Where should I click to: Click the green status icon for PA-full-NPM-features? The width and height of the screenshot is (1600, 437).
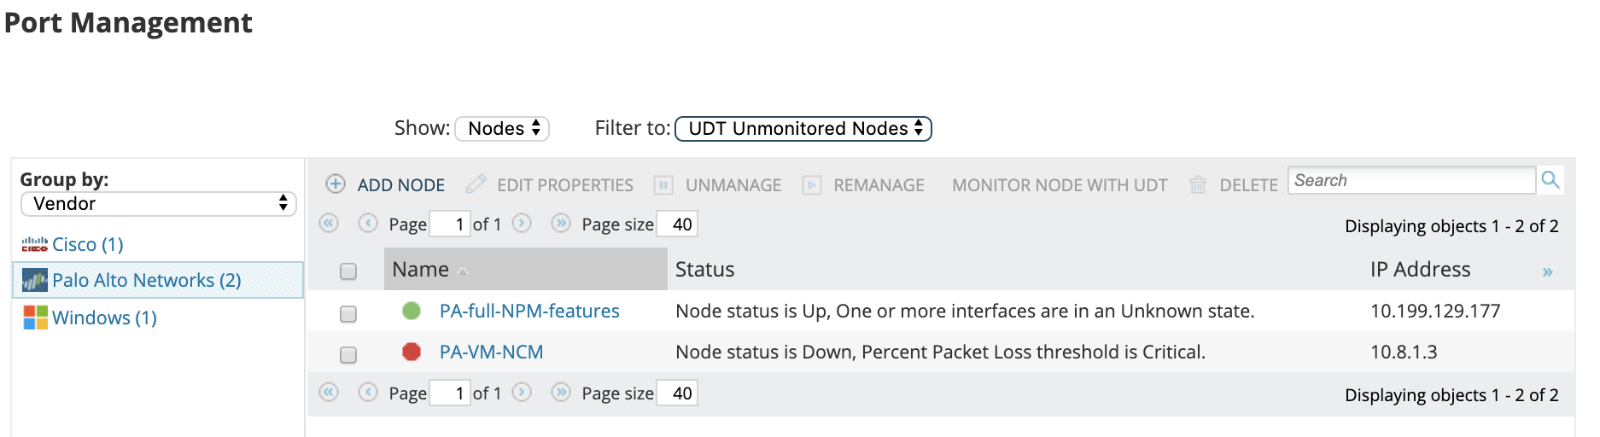point(411,311)
